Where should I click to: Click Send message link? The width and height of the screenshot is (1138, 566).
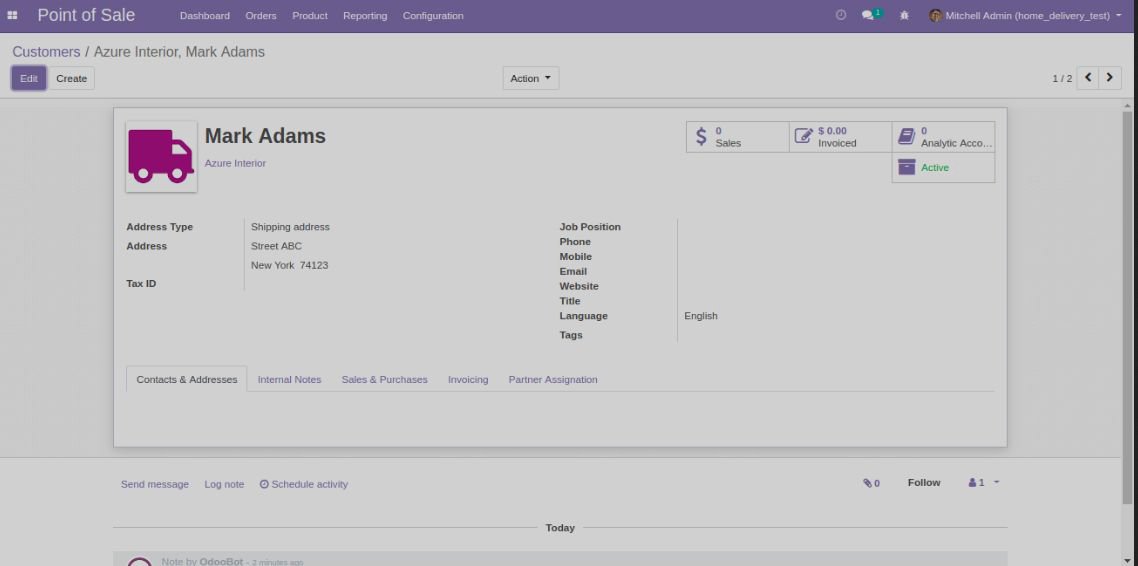155,484
